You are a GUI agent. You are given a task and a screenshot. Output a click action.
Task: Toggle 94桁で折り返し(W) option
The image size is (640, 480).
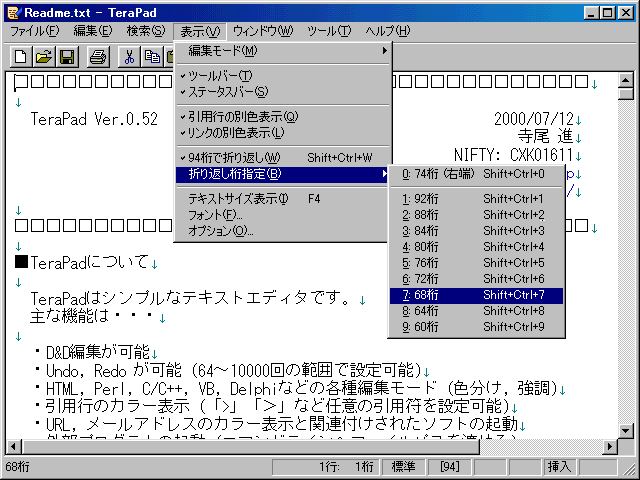click(282, 158)
